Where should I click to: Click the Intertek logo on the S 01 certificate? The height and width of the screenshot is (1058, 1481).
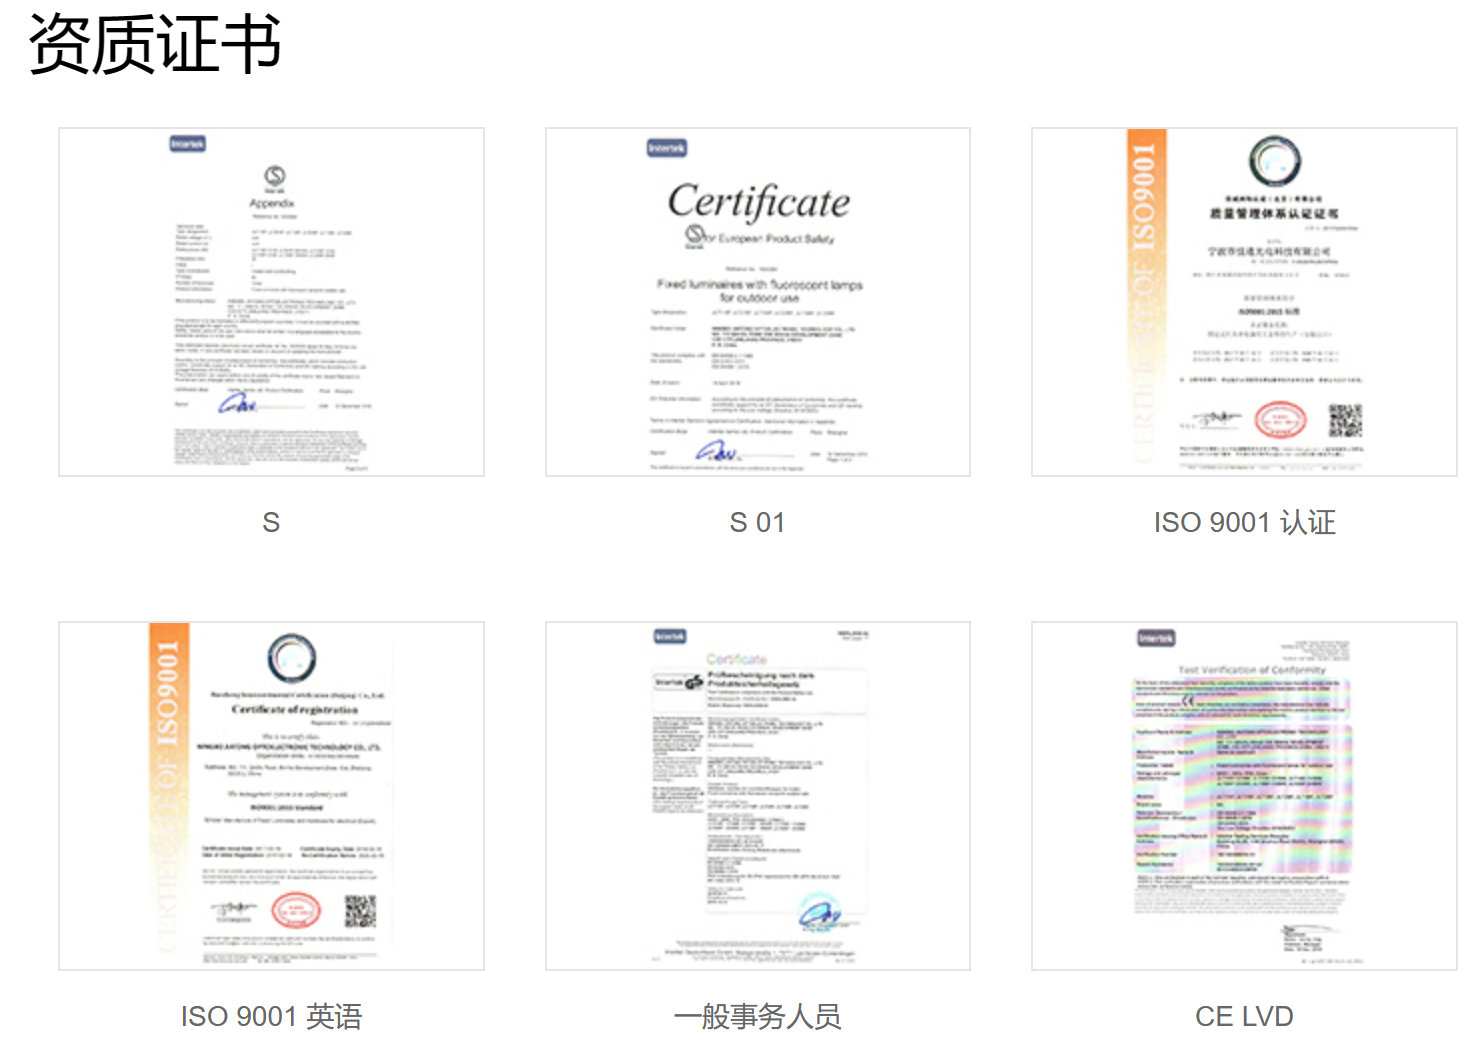pos(666,148)
